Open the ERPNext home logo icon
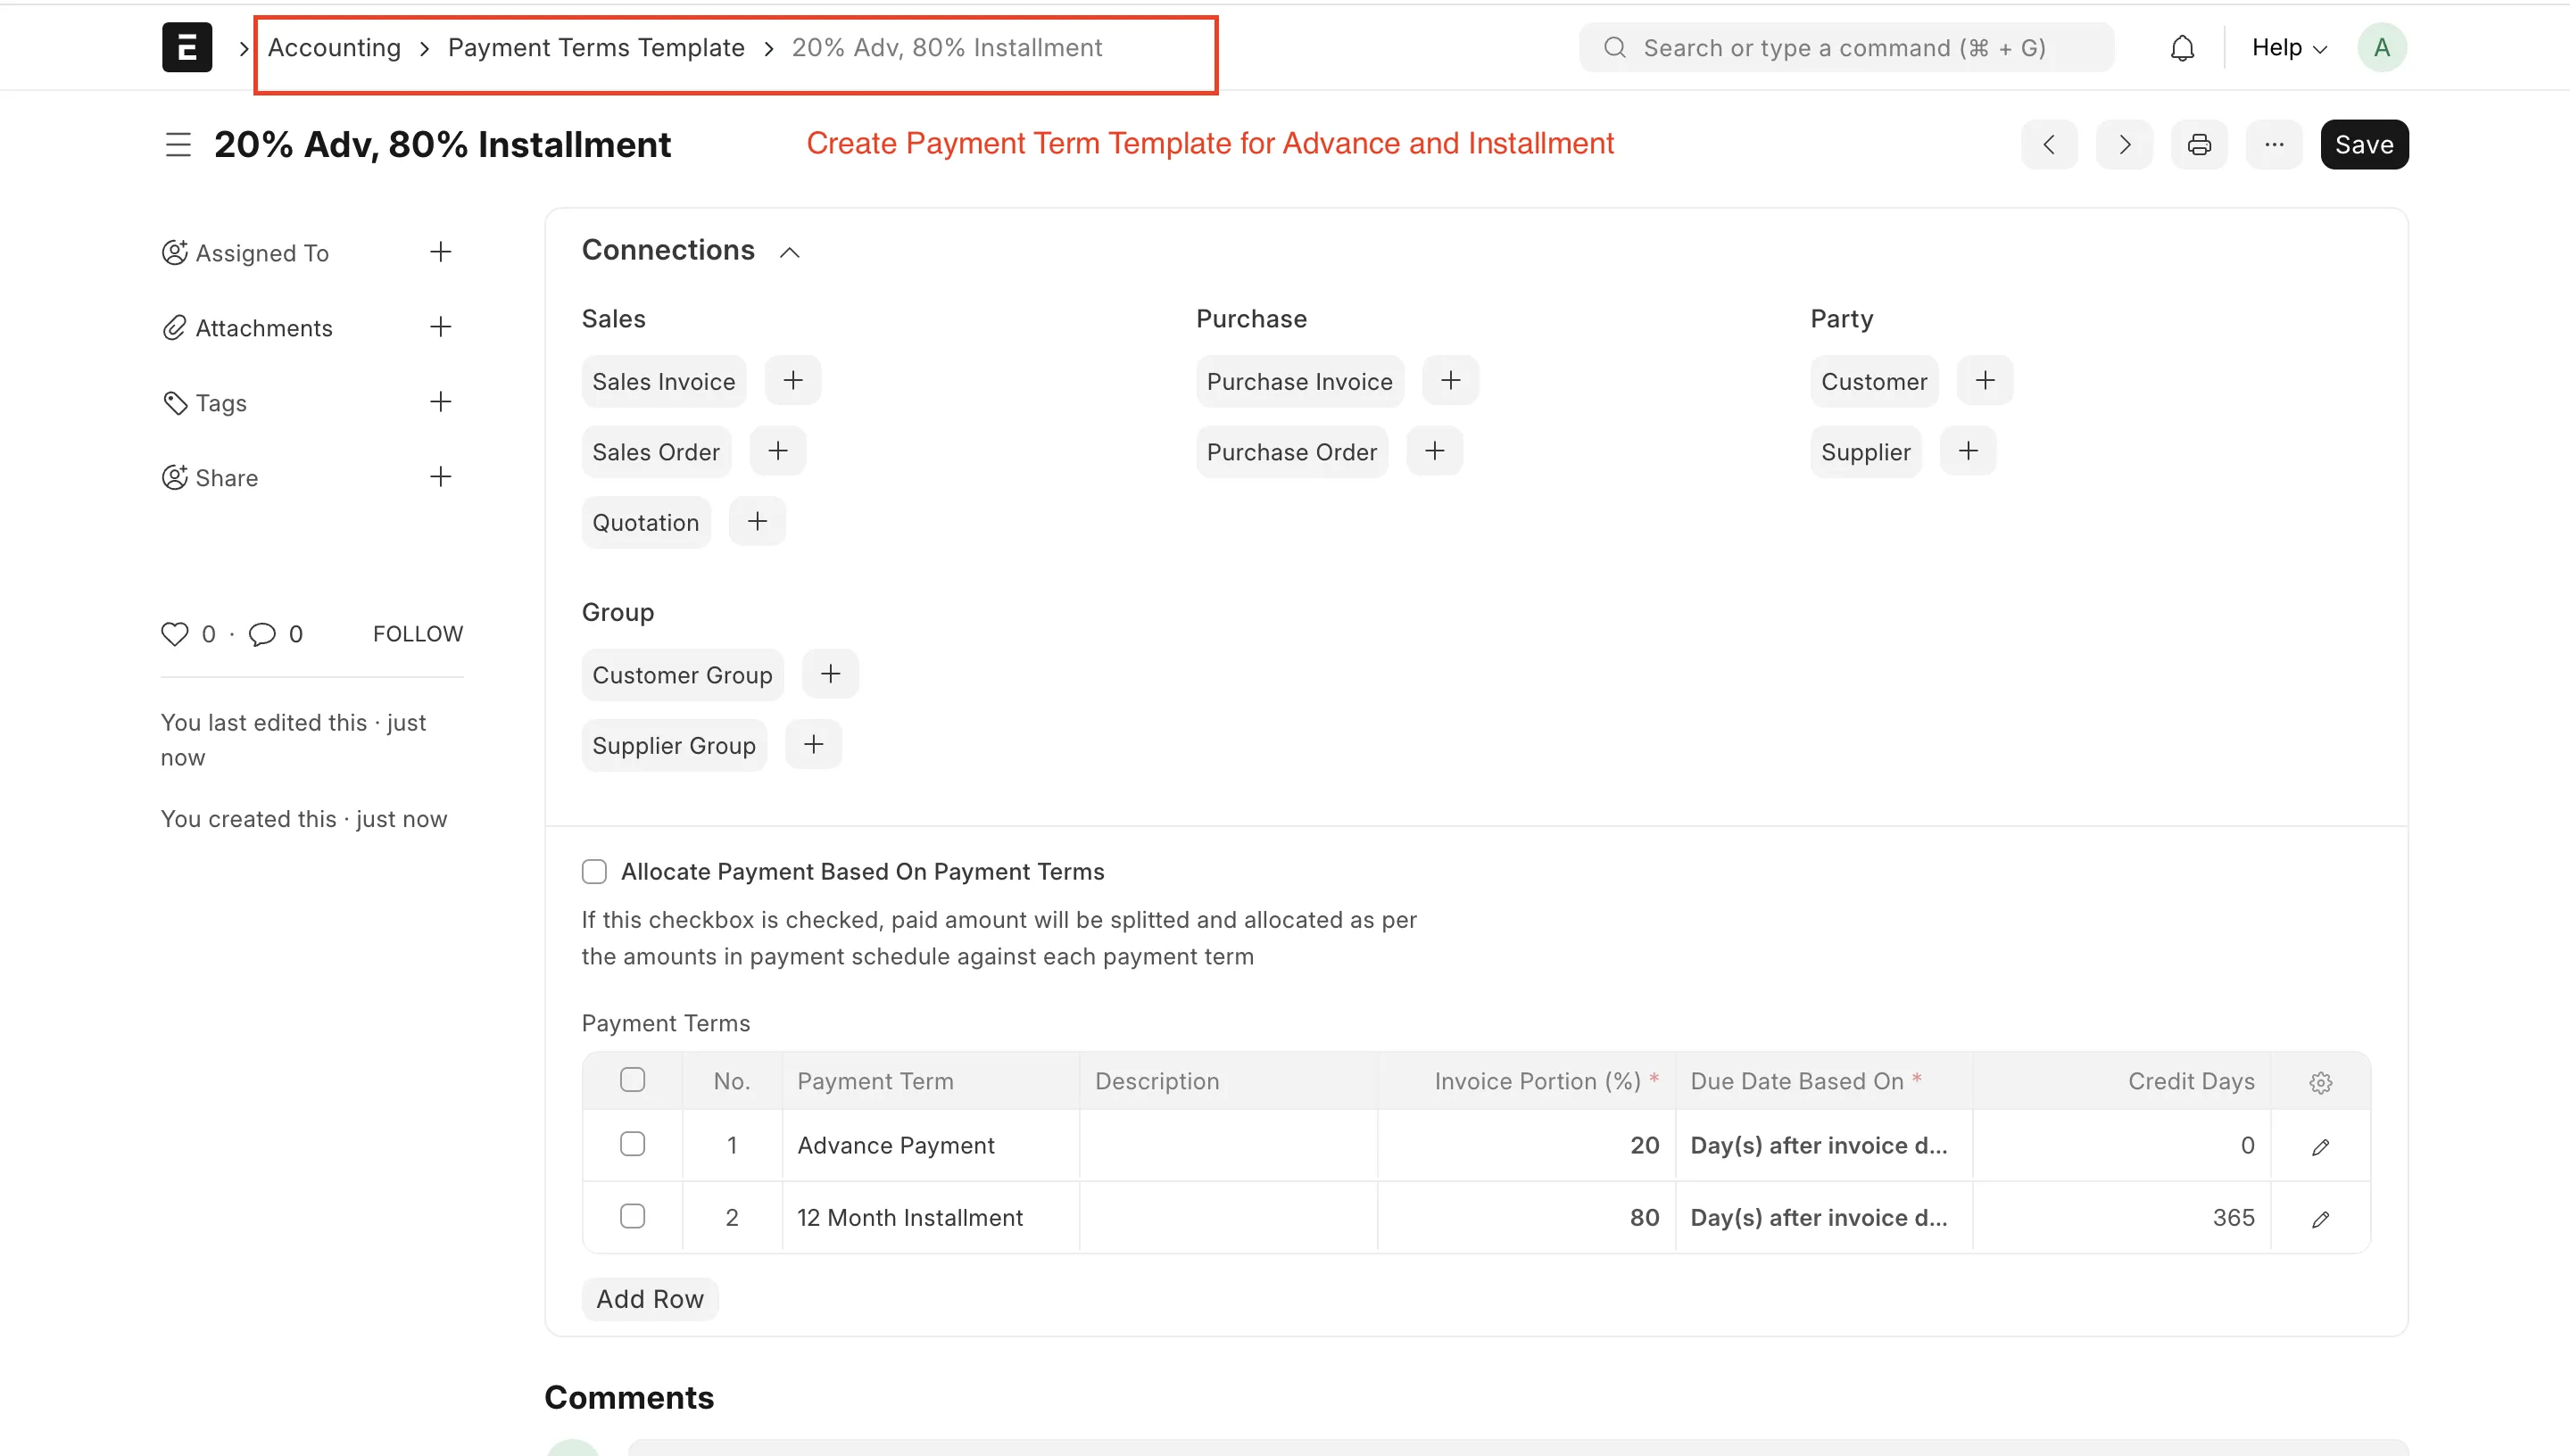The width and height of the screenshot is (2570, 1456). point(187,47)
